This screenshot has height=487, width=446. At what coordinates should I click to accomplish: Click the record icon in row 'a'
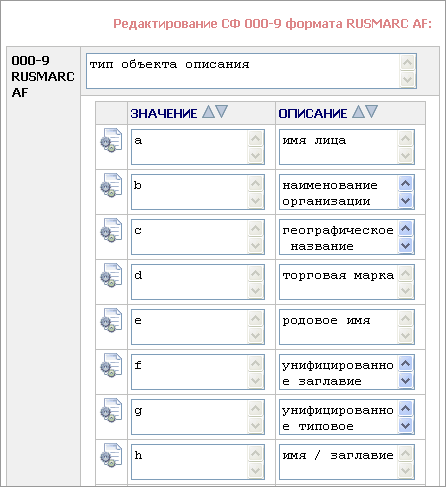[111, 140]
